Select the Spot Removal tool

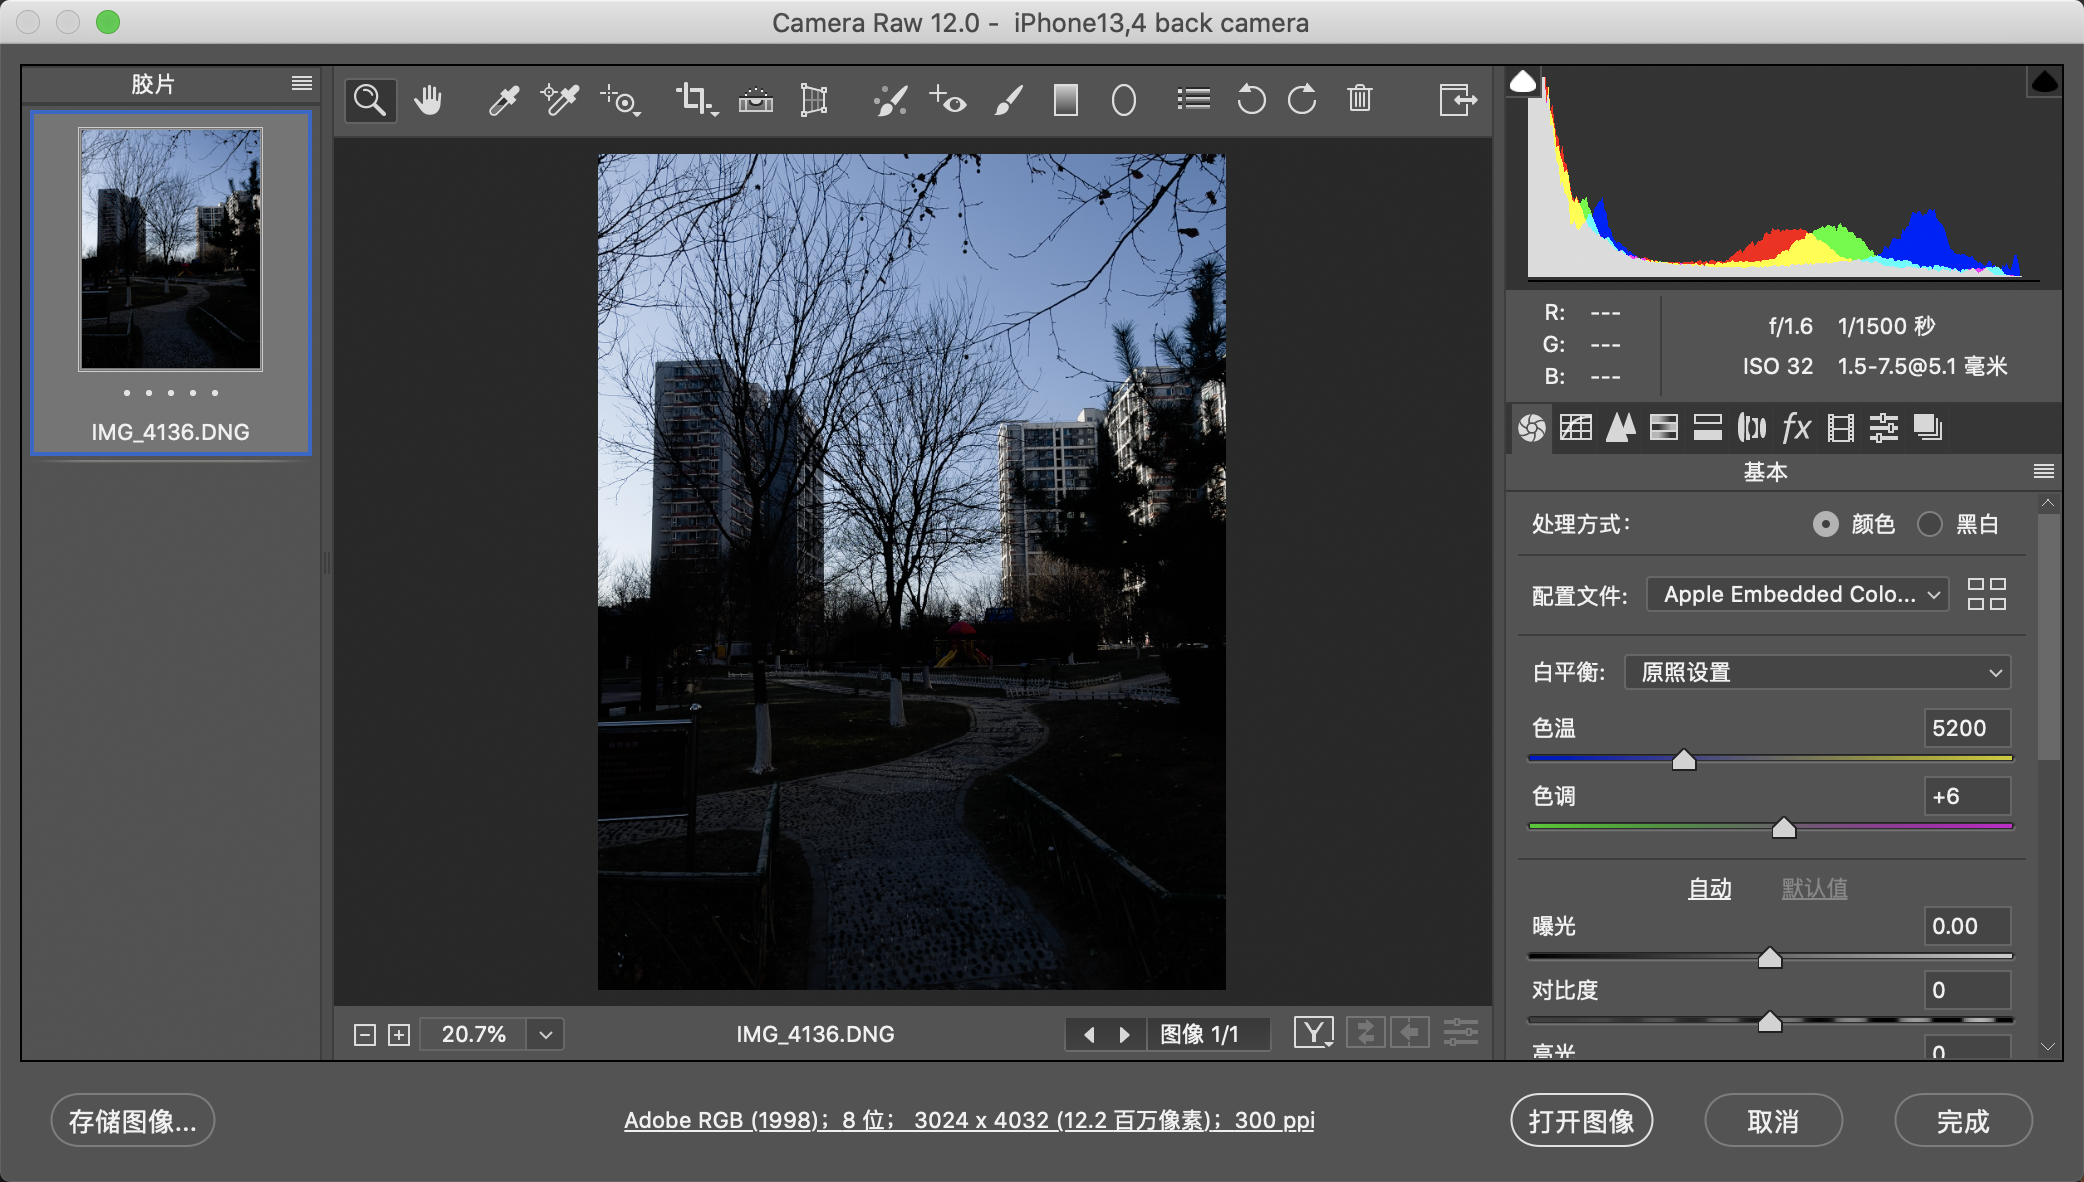[x=889, y=100]
